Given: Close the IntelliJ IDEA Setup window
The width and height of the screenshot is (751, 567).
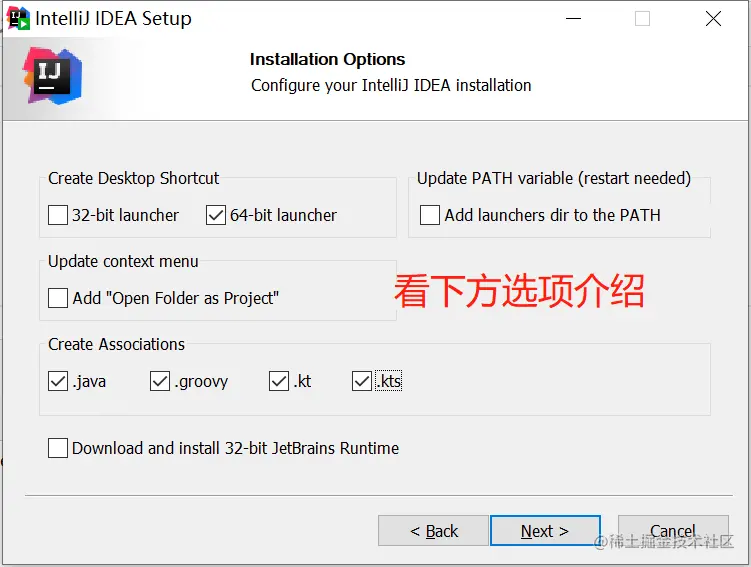Looking at the screenshot, I should [713, 19].
